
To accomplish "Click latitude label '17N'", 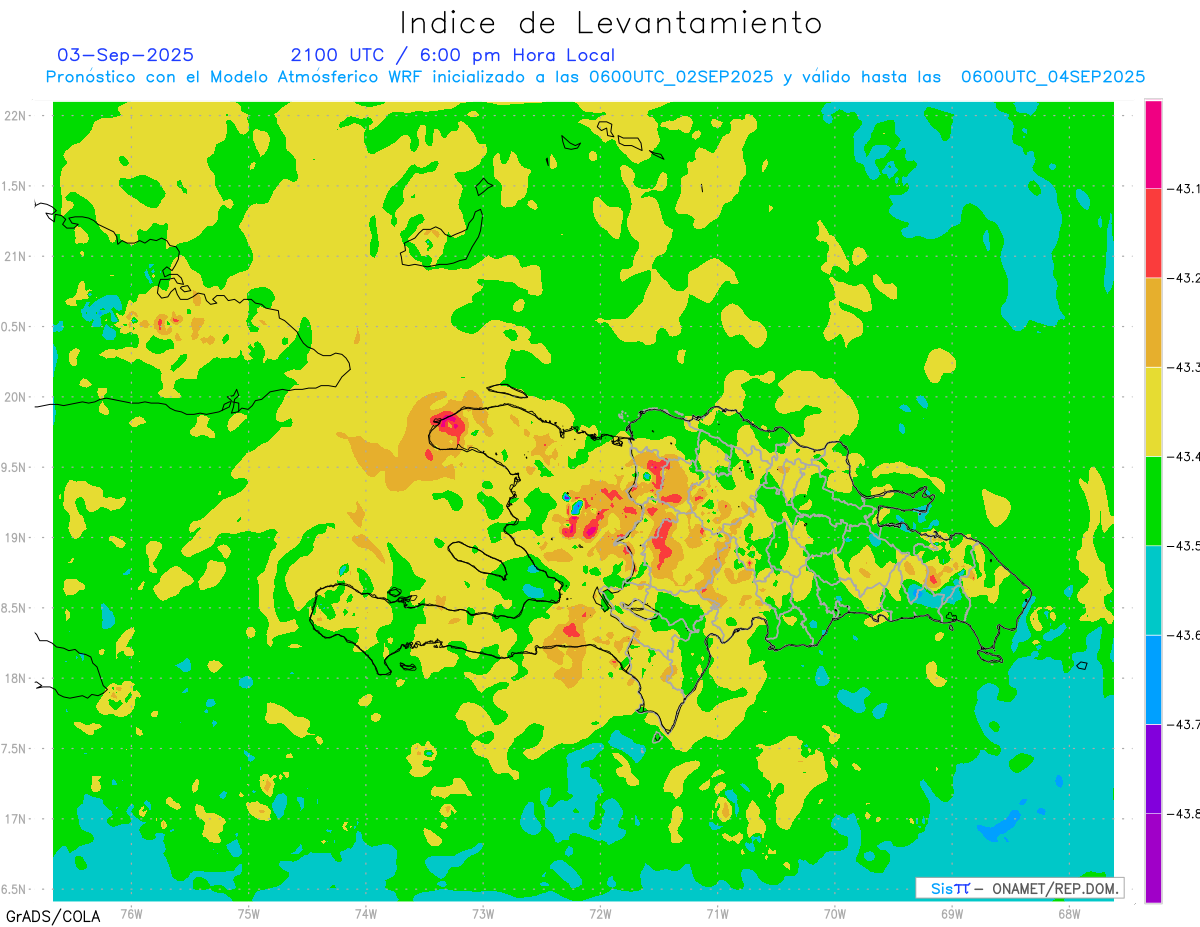I will (x=16, y=819).
